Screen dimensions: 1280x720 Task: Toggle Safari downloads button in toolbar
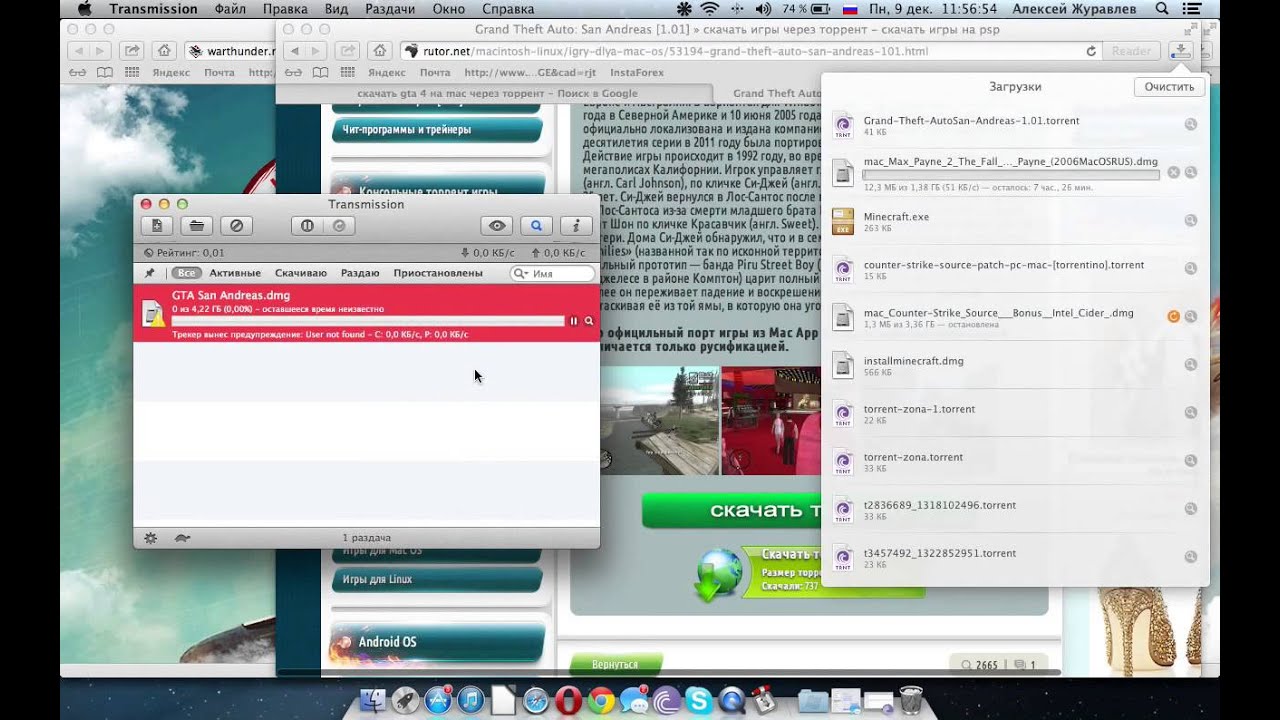tap(1181, 51)
